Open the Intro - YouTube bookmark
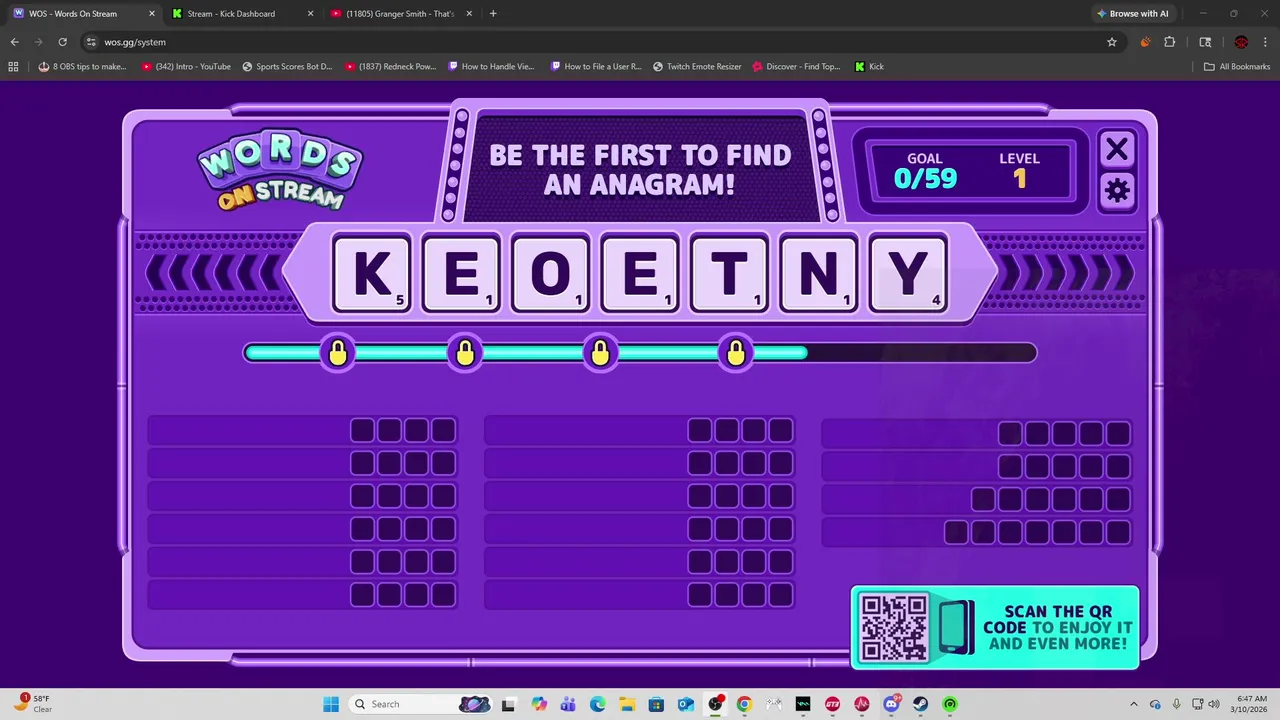Screen dimensions: 1280x720 (x=186, y=67)
